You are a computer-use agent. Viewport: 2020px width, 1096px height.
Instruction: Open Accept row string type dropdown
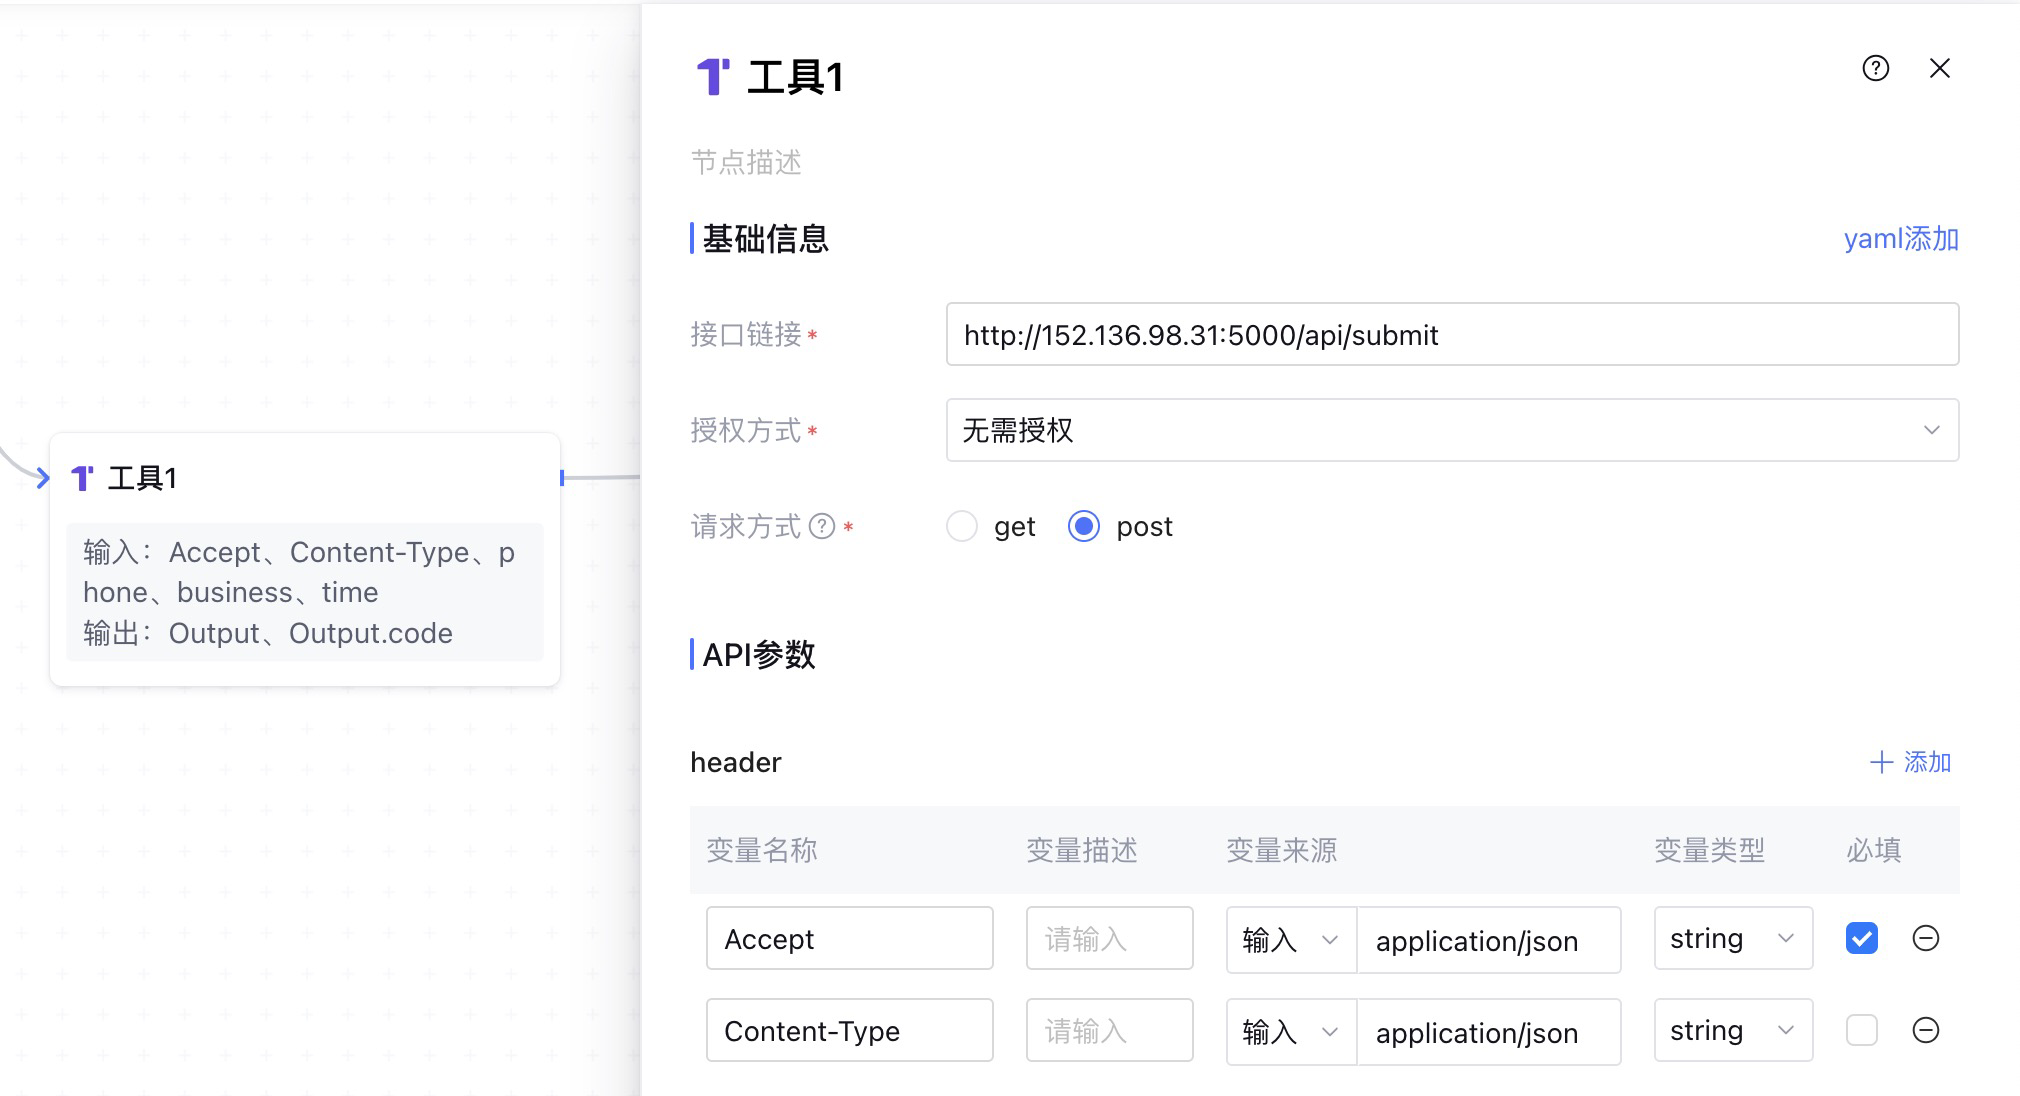[x=1732, y=938]
